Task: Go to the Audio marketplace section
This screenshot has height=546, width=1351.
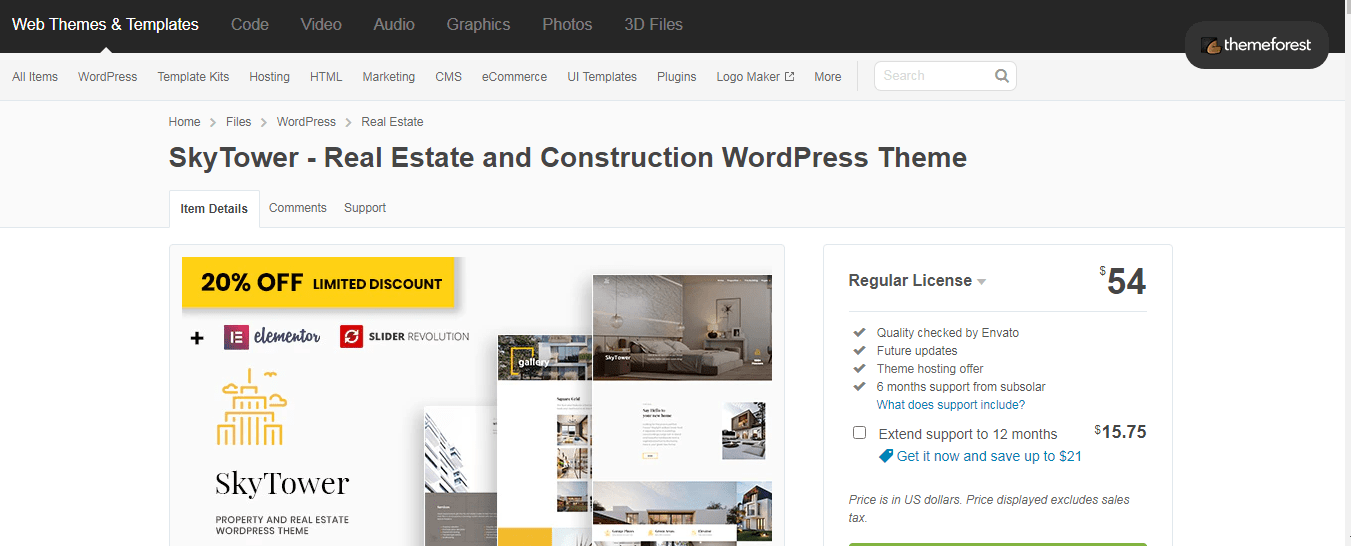Action: [x=394, y=25]
